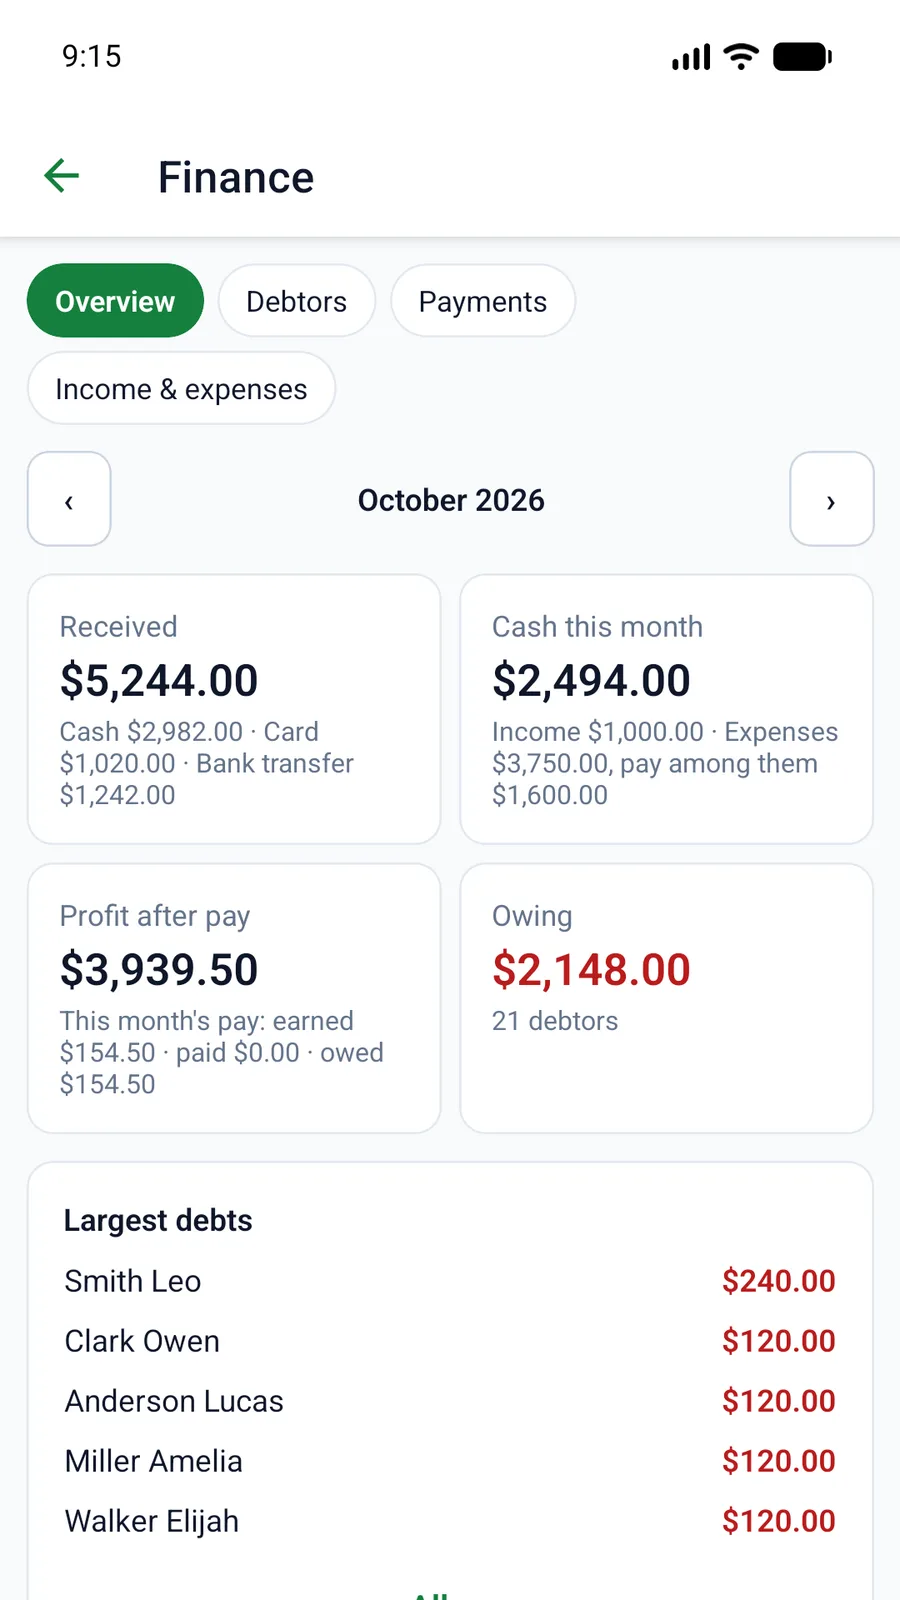The height and width of the screenshot is (1600, 900).
Task: Open the Profit after pay card
Action: [234, 998]
